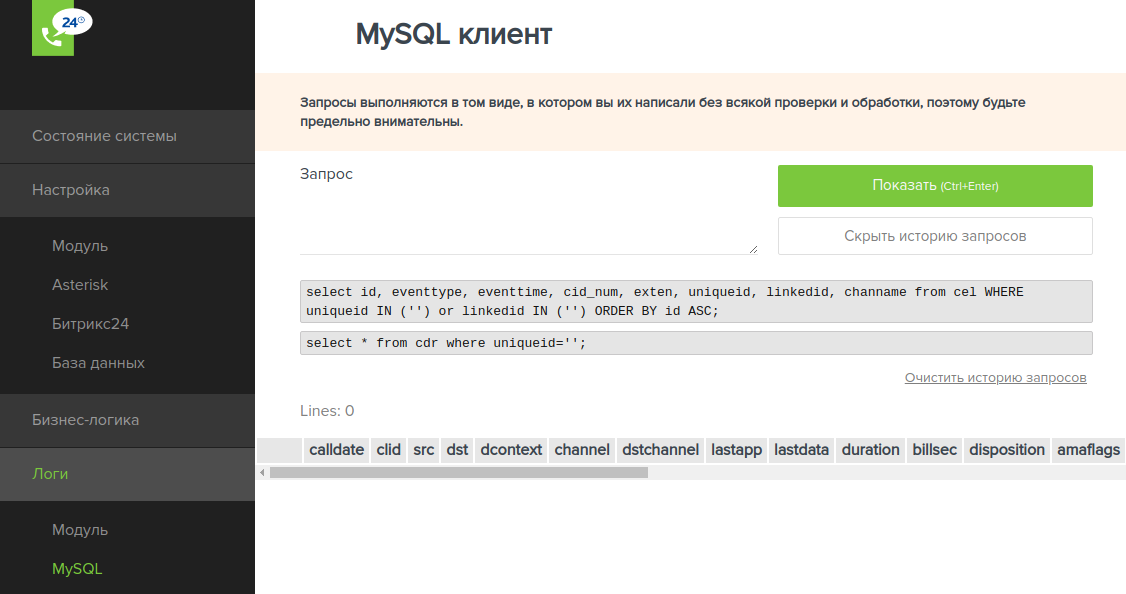Select the Asterisk settings item

click(80, 285)
